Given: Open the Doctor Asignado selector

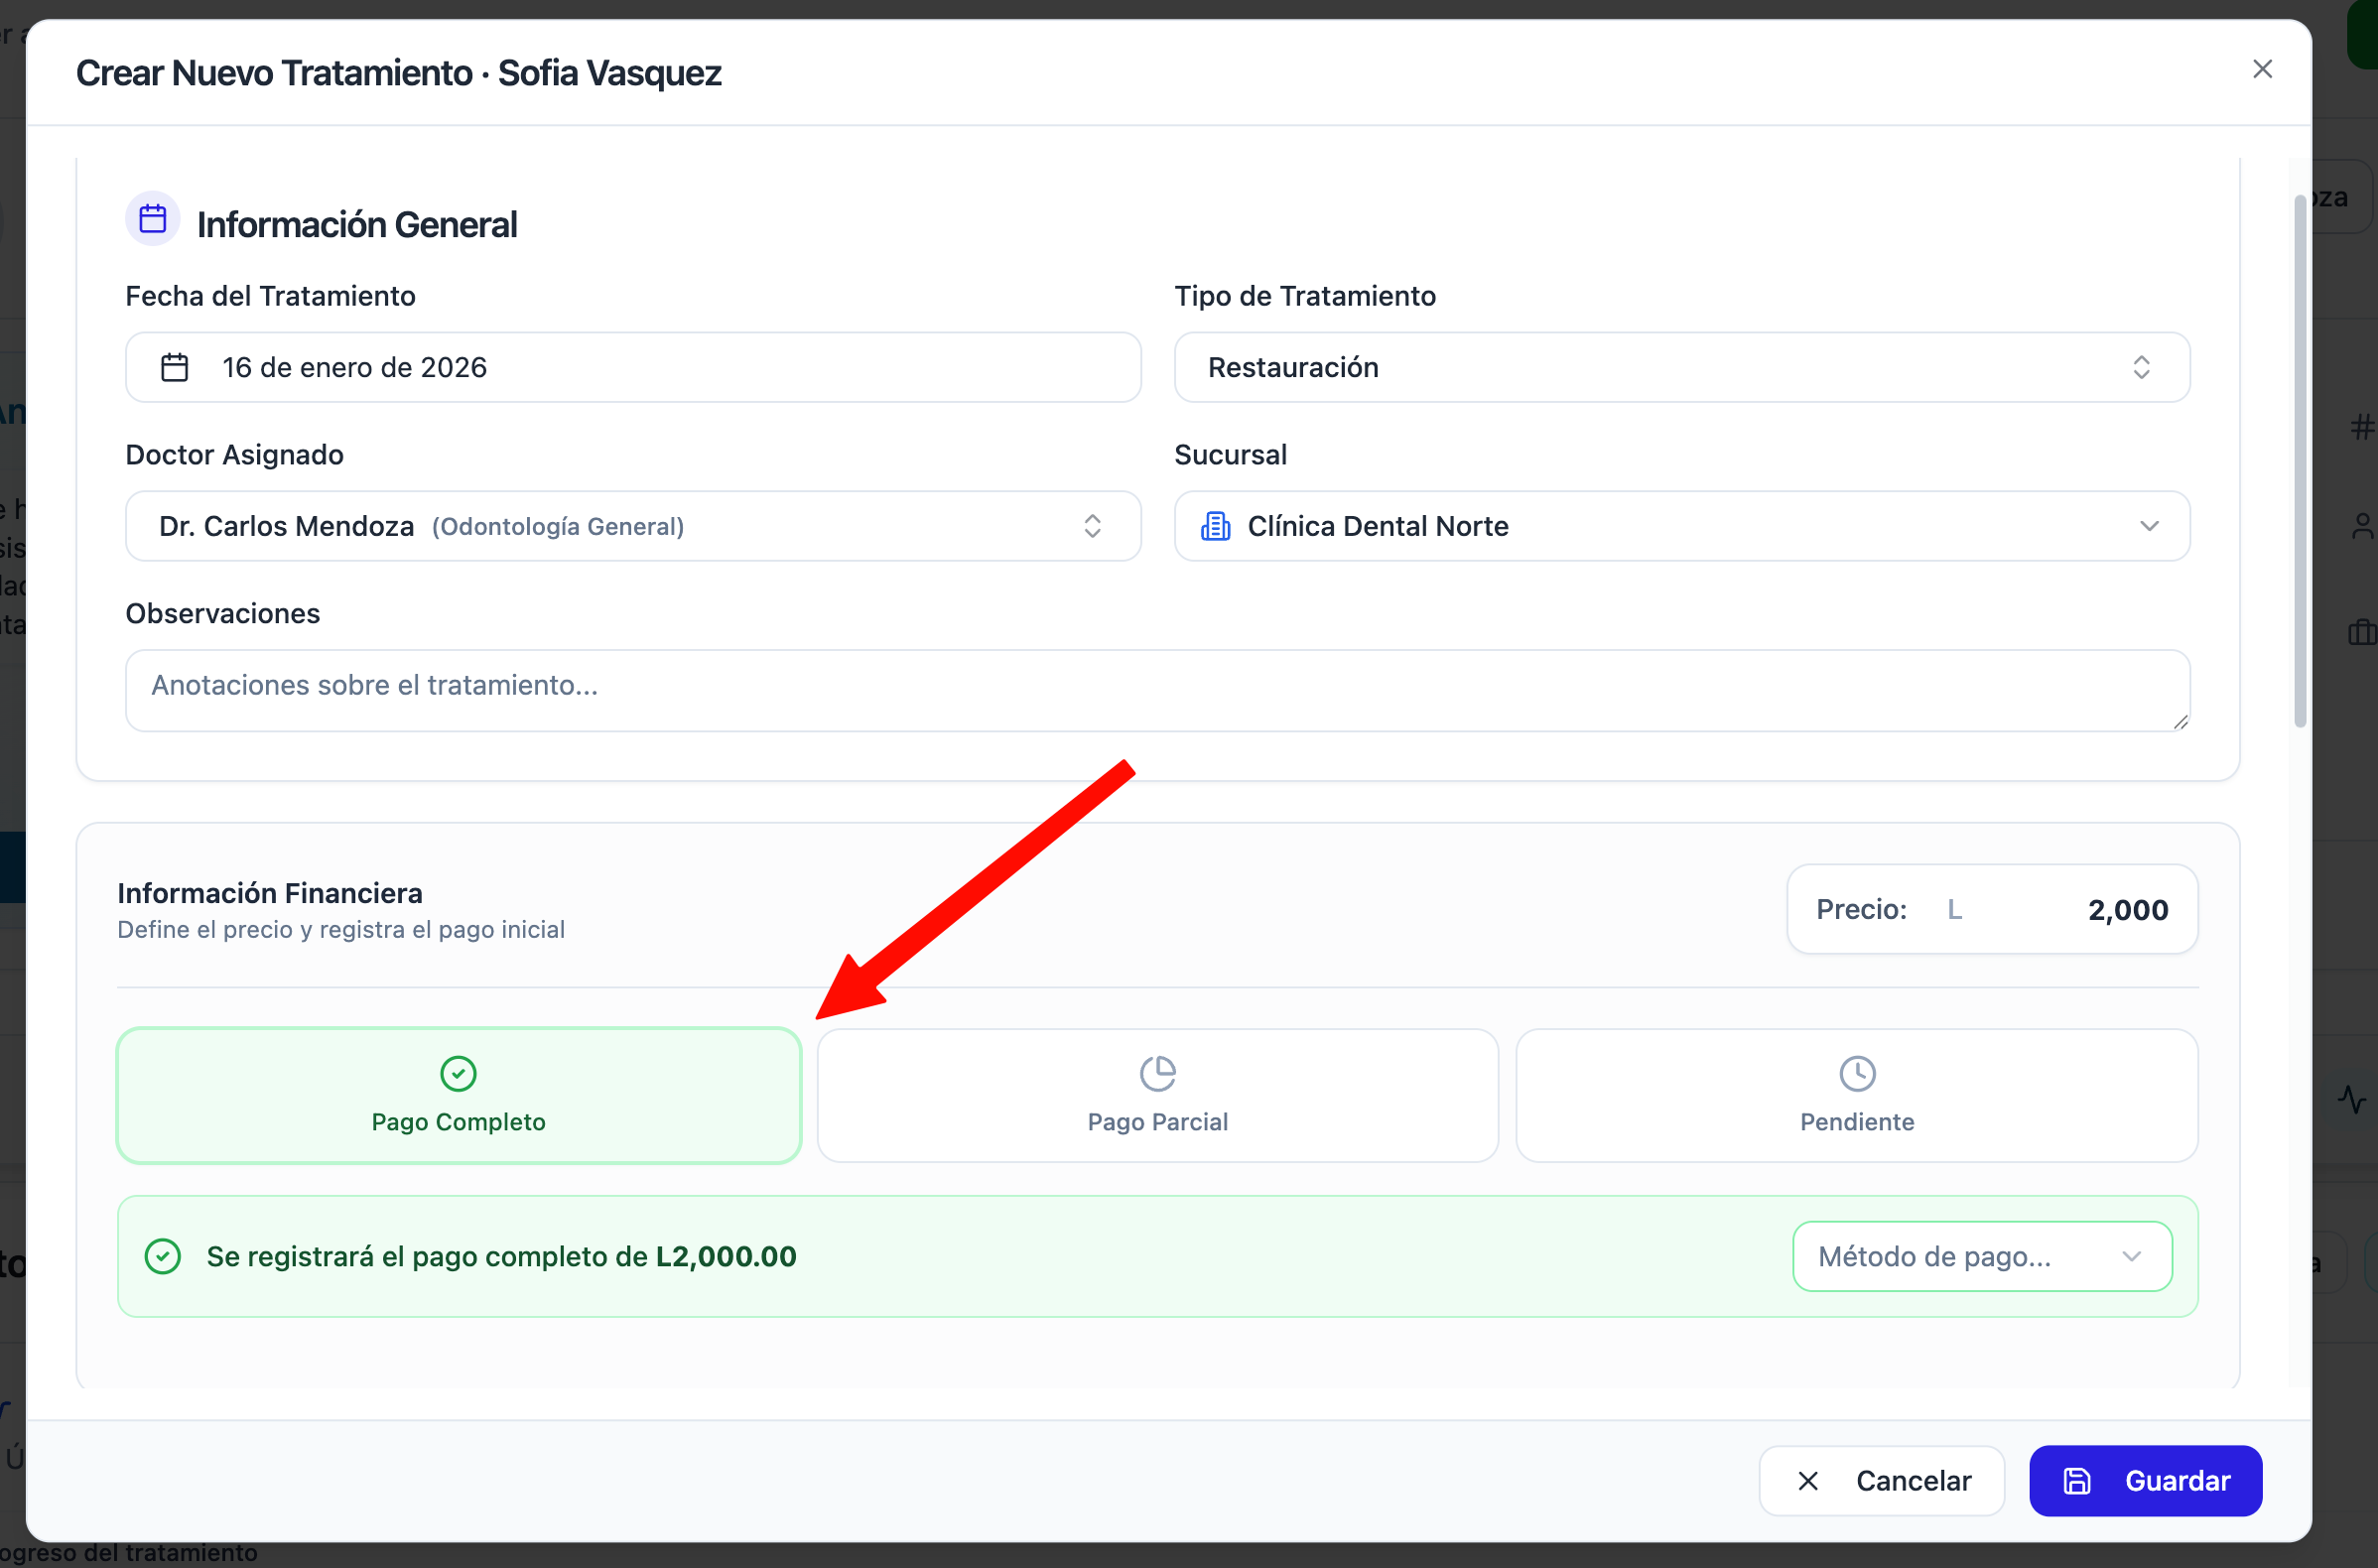Looking at the screenshot, I should tap(632, 526).
